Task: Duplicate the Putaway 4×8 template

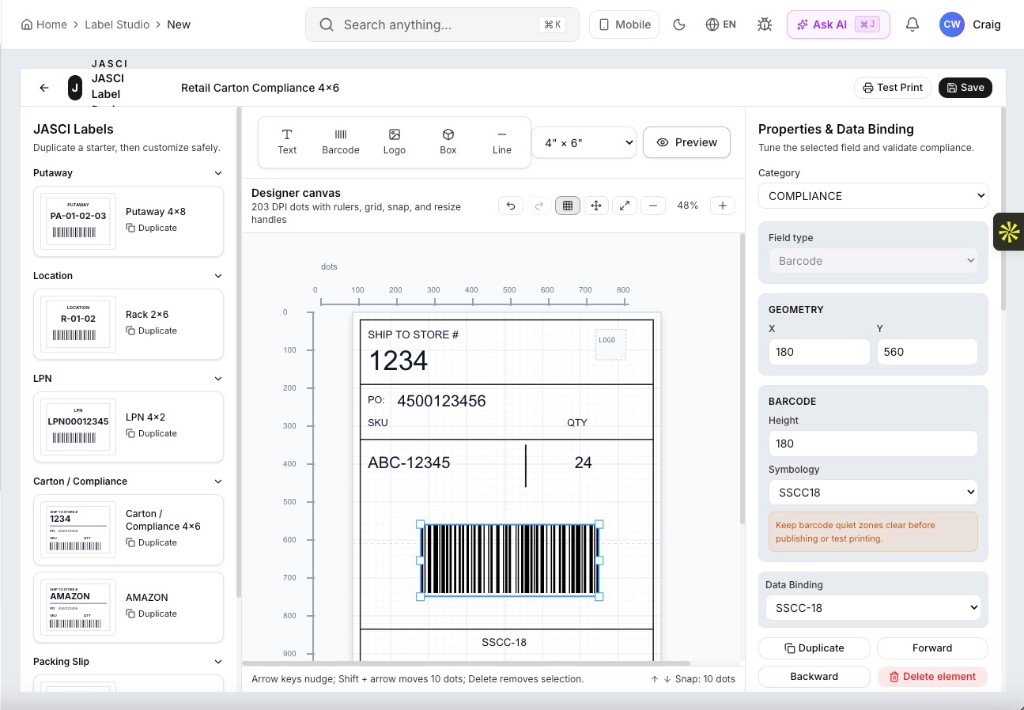Action: pos(152,228)
